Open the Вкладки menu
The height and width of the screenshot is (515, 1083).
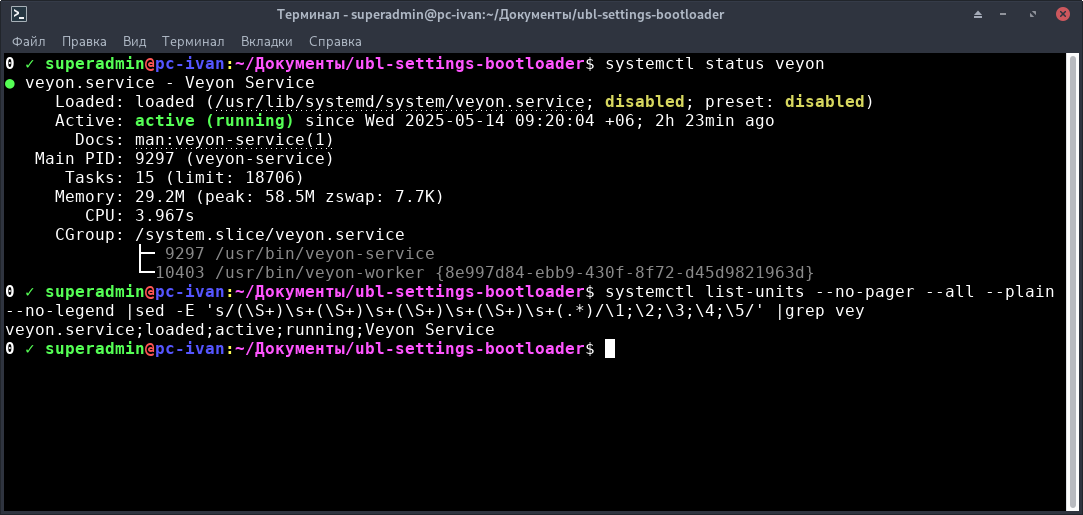coord(267,41)
